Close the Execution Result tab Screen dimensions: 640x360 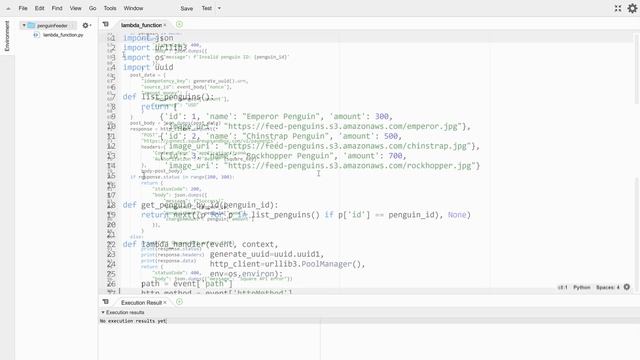[x=165, y=302]
